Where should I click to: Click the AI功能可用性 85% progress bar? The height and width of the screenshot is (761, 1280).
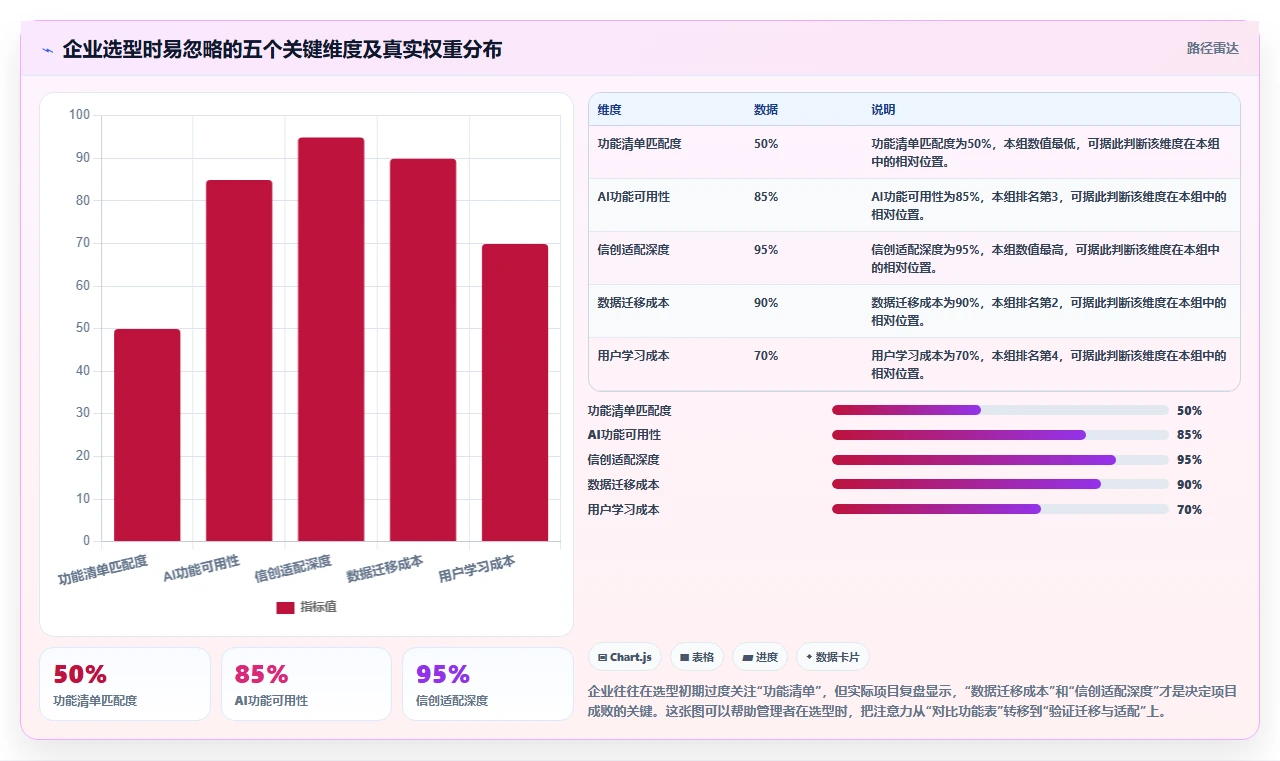(x=1000, y=435)
